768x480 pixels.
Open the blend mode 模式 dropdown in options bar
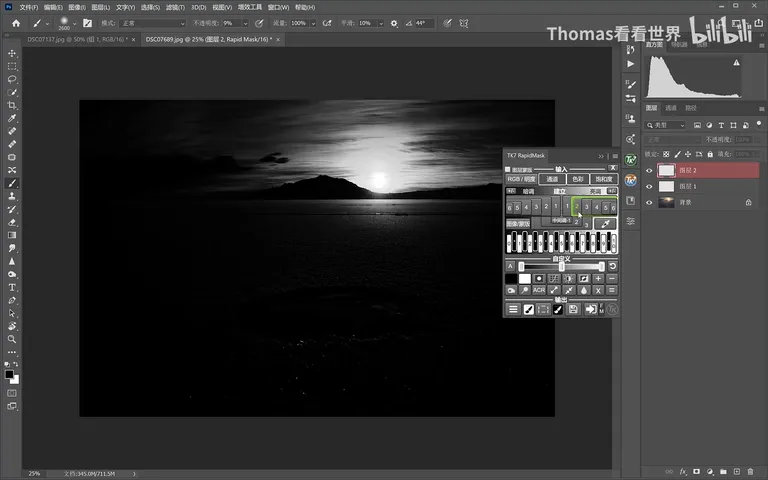152,23
